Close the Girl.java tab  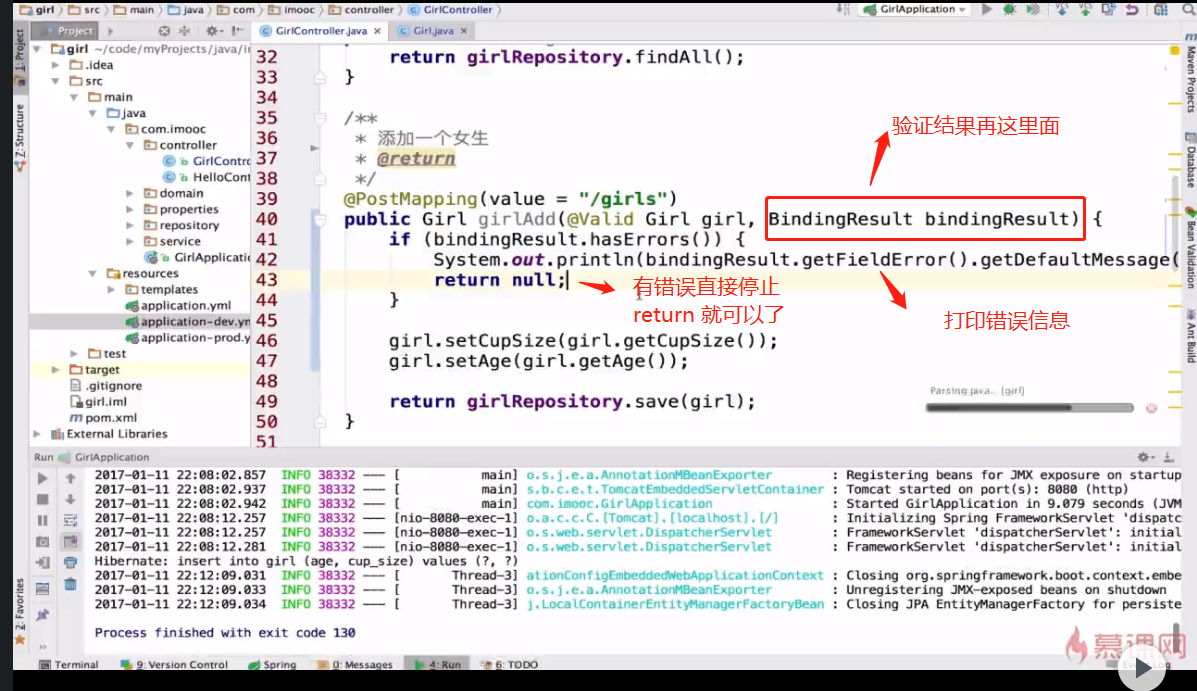[463, 31]
